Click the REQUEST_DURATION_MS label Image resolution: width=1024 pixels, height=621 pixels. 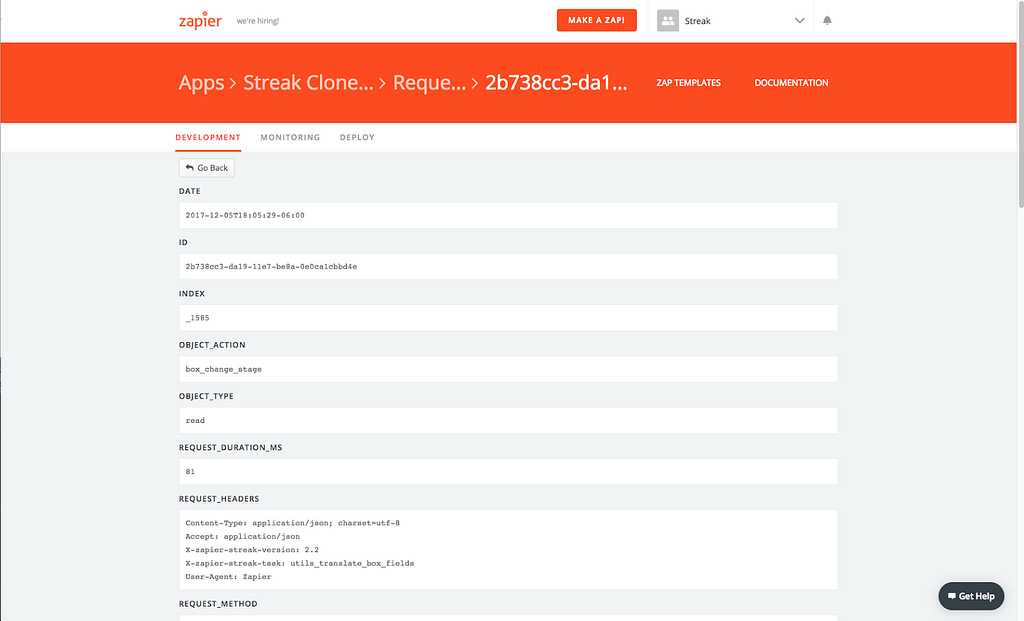(231, 447)
